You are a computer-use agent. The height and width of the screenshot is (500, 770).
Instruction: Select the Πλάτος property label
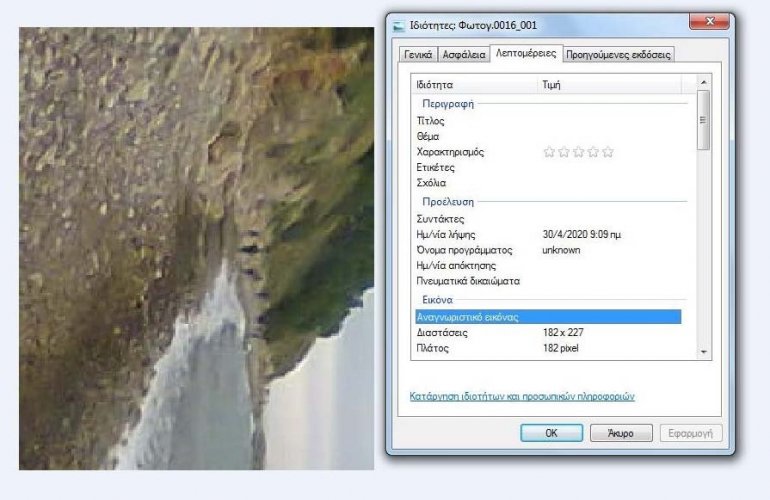pos(433,348)
